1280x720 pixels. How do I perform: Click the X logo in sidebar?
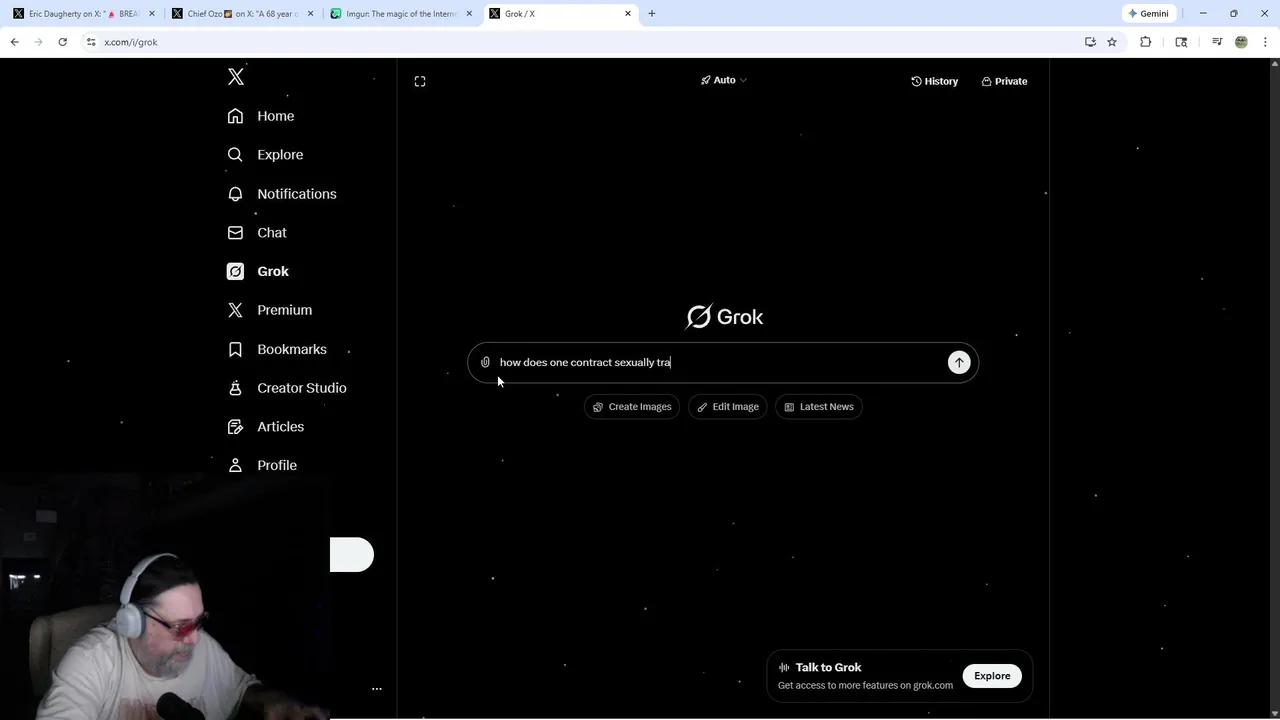[236, 77]
